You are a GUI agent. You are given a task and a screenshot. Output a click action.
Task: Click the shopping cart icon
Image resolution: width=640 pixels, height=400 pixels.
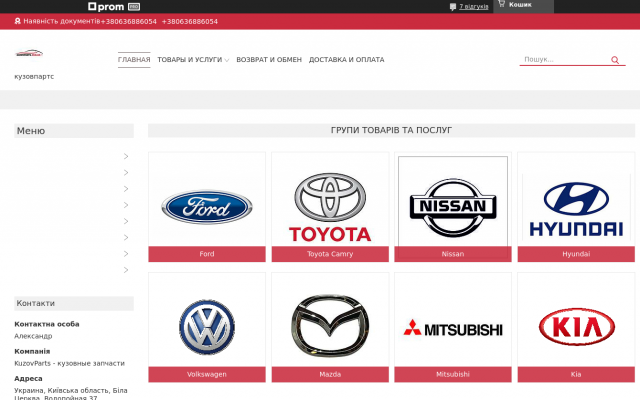click(502, 4)
